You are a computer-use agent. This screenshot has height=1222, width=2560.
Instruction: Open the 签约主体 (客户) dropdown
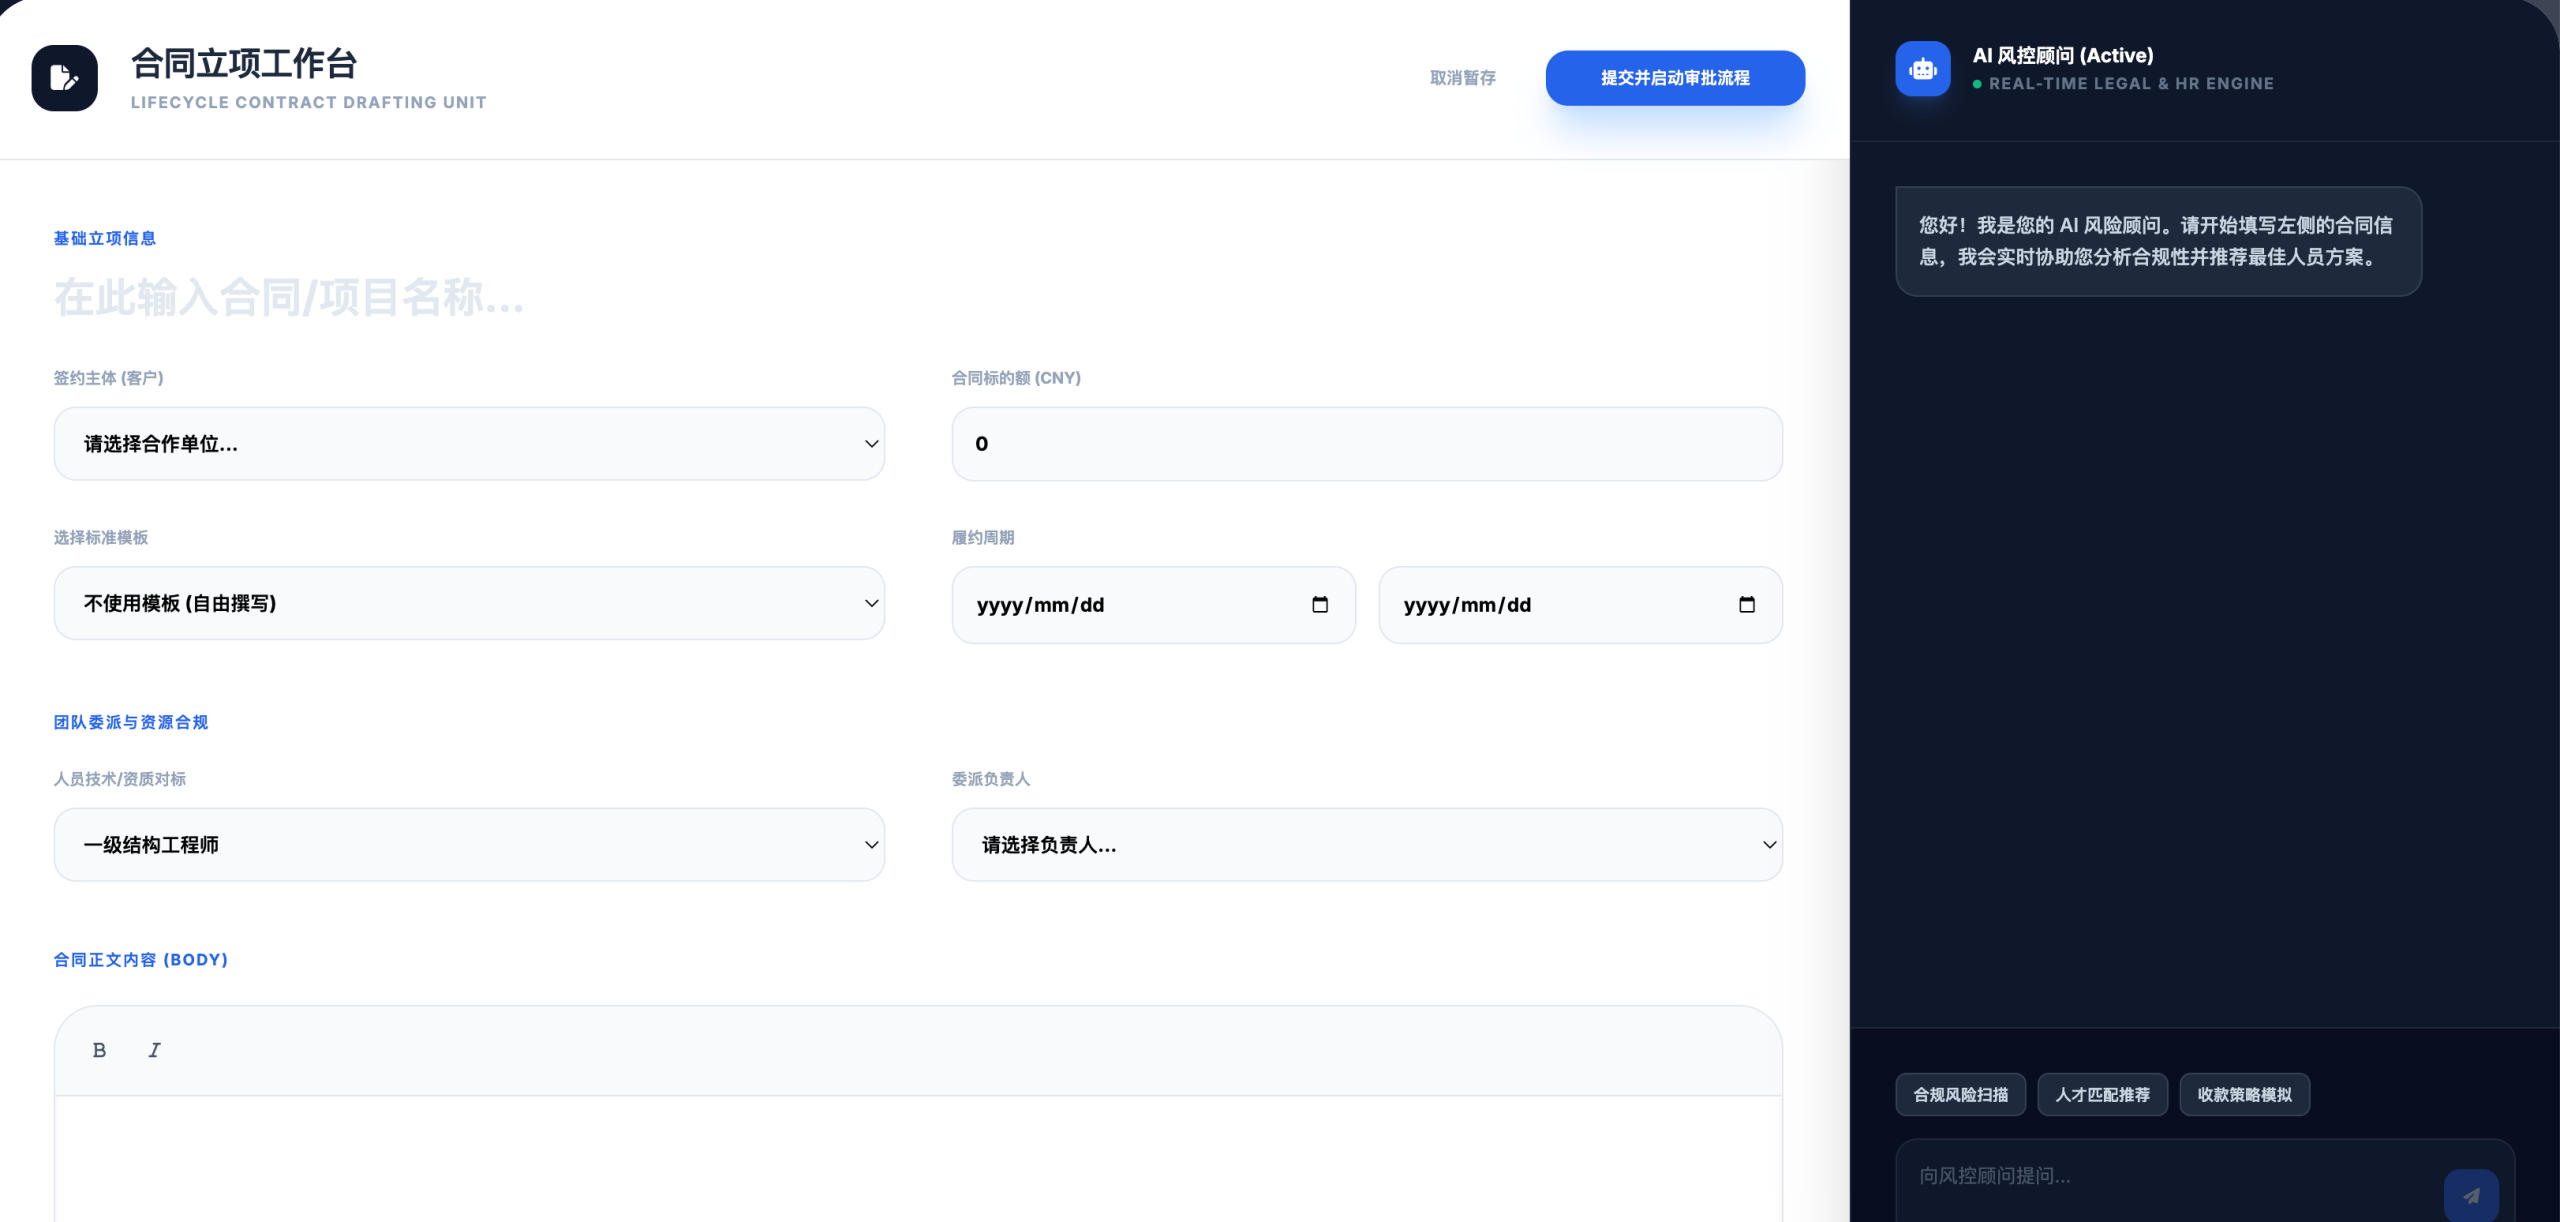tap(469, 444)
